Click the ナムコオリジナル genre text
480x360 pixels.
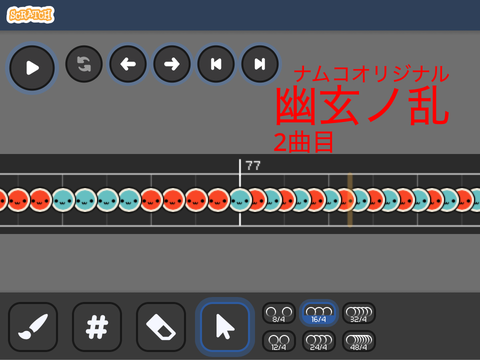pyautogui.click(x=372, y=74)
